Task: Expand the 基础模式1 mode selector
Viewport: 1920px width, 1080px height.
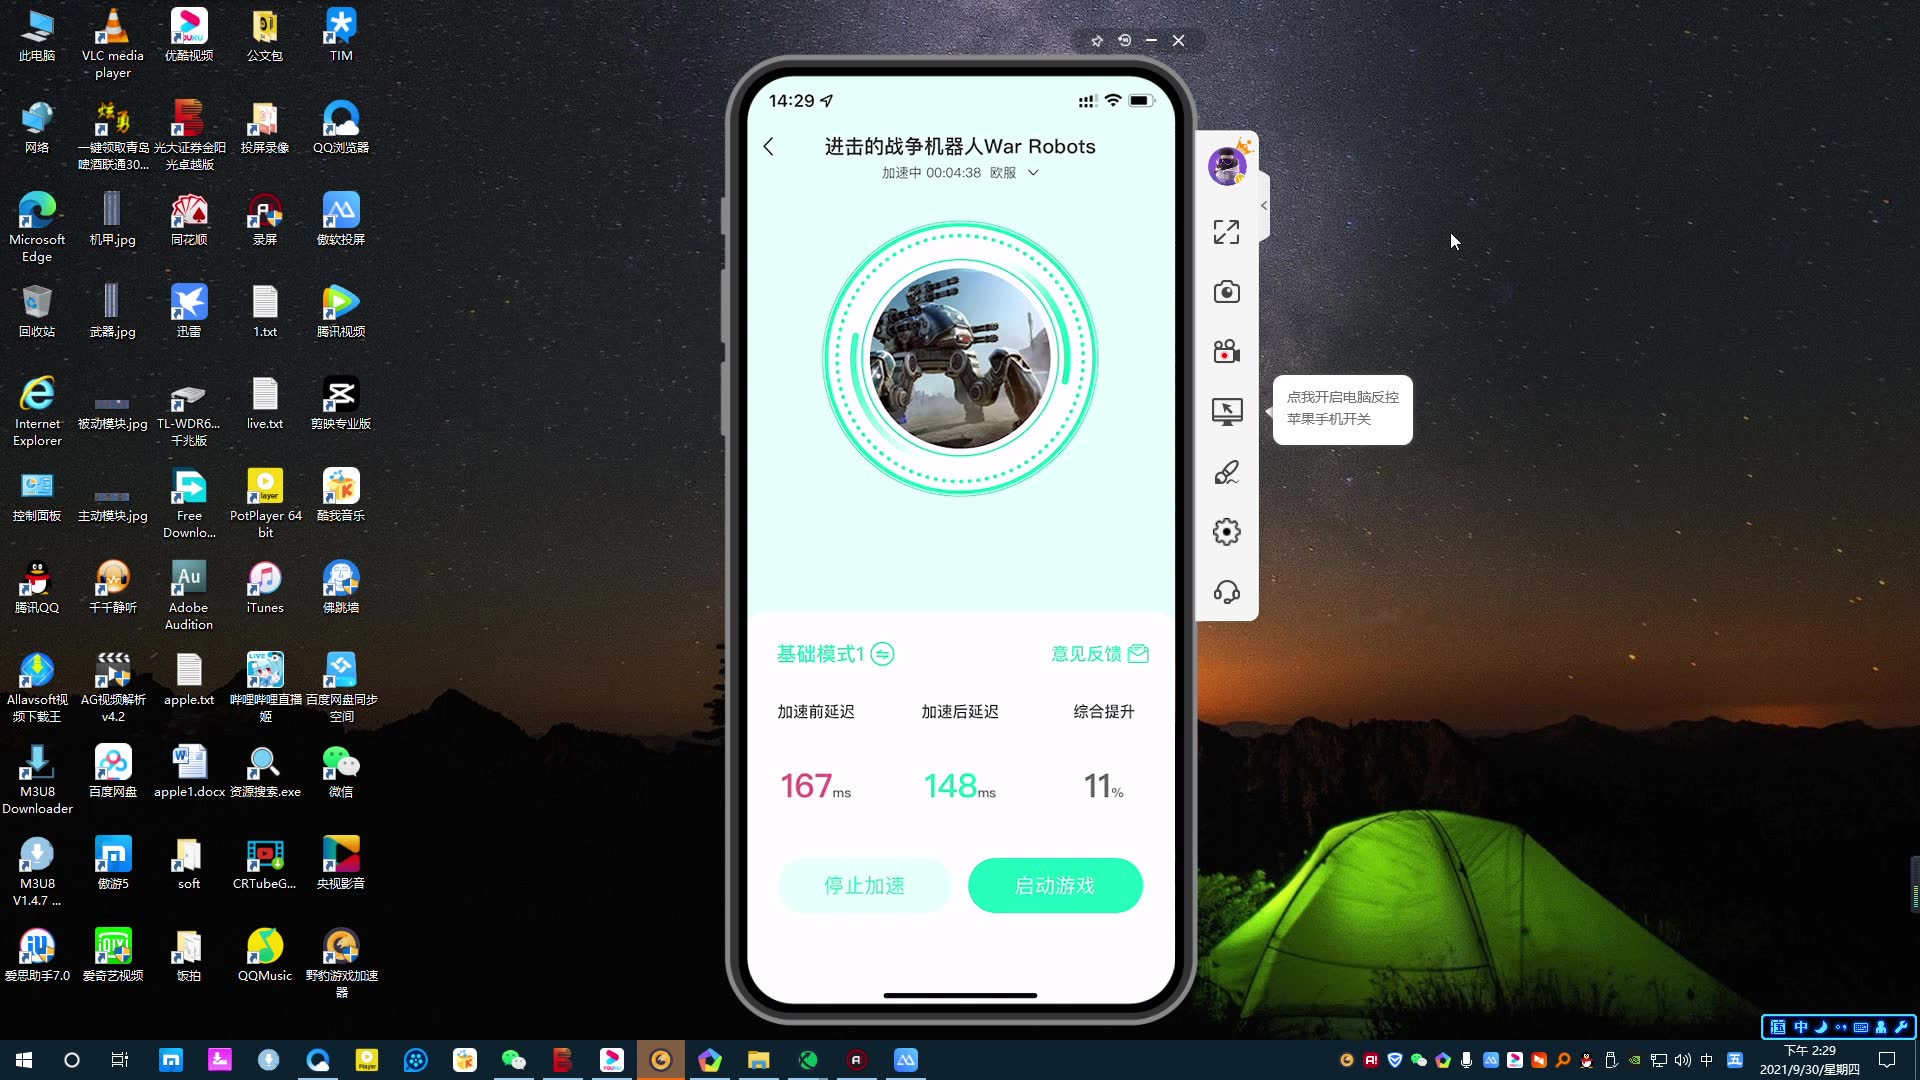Action: tap(884, 654)
